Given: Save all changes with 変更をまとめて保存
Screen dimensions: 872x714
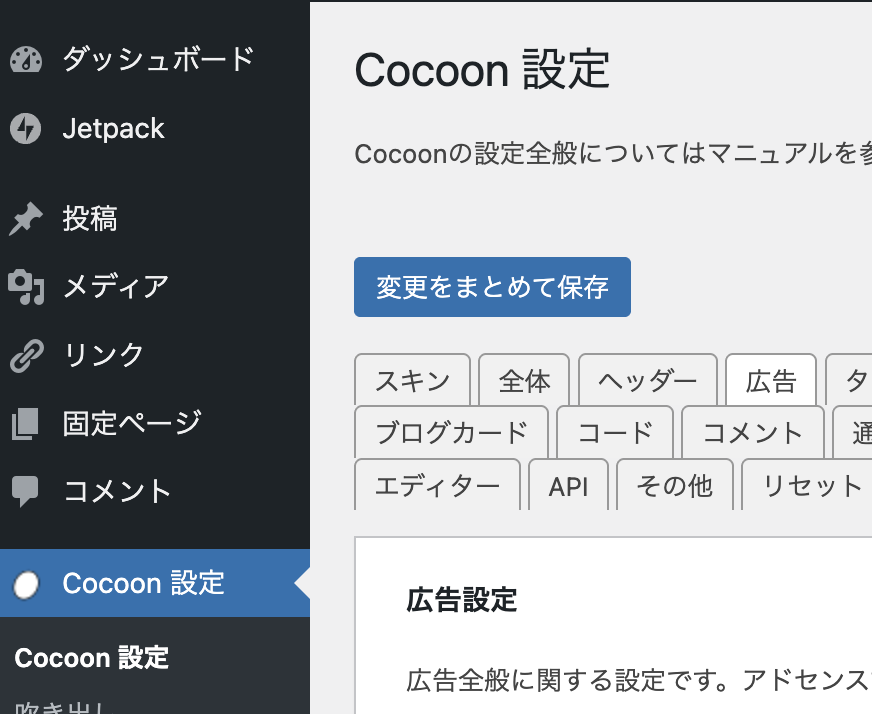Looking at the screenshot, I should 492,288.
